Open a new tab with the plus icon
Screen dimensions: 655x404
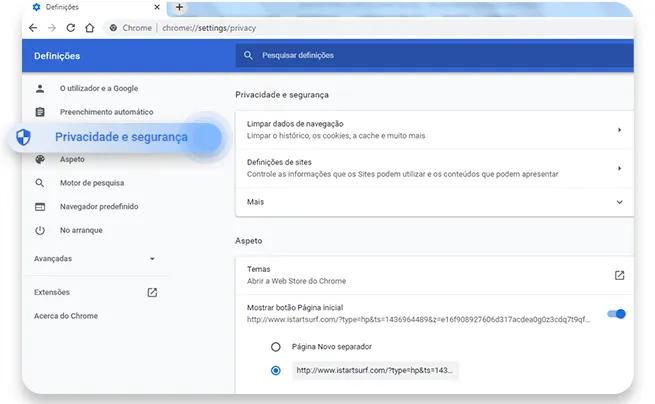179,7
